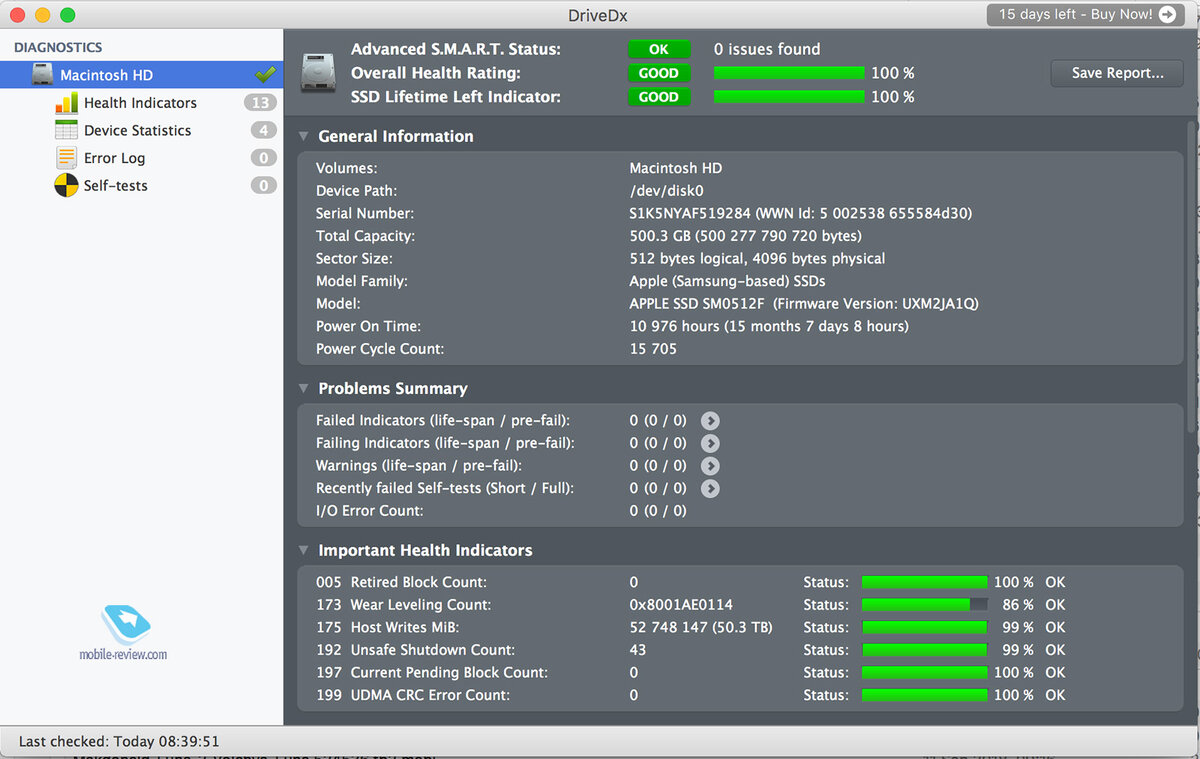This screenshot has height=759, width=1200.
Task: Click GOOD badge for Overall Health Rating
Action: pos(658,73)
